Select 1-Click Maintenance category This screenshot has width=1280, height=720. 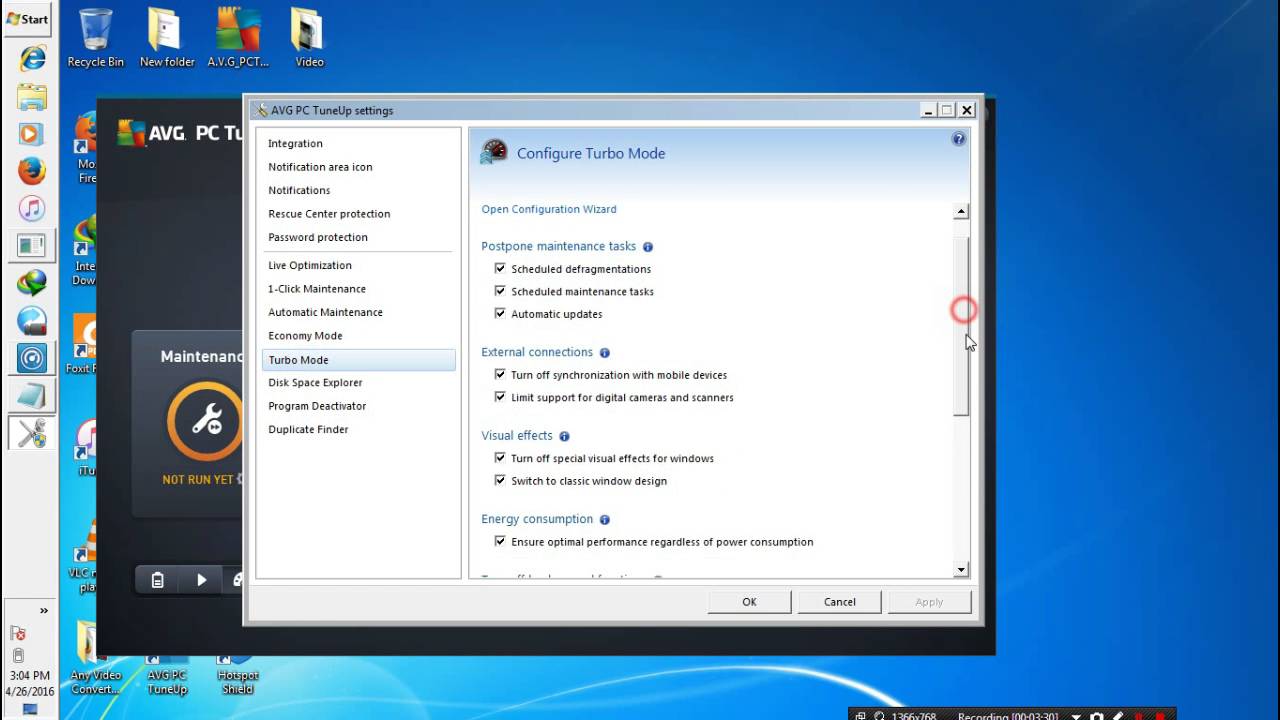pyautogui.click(x=317, y=289)
